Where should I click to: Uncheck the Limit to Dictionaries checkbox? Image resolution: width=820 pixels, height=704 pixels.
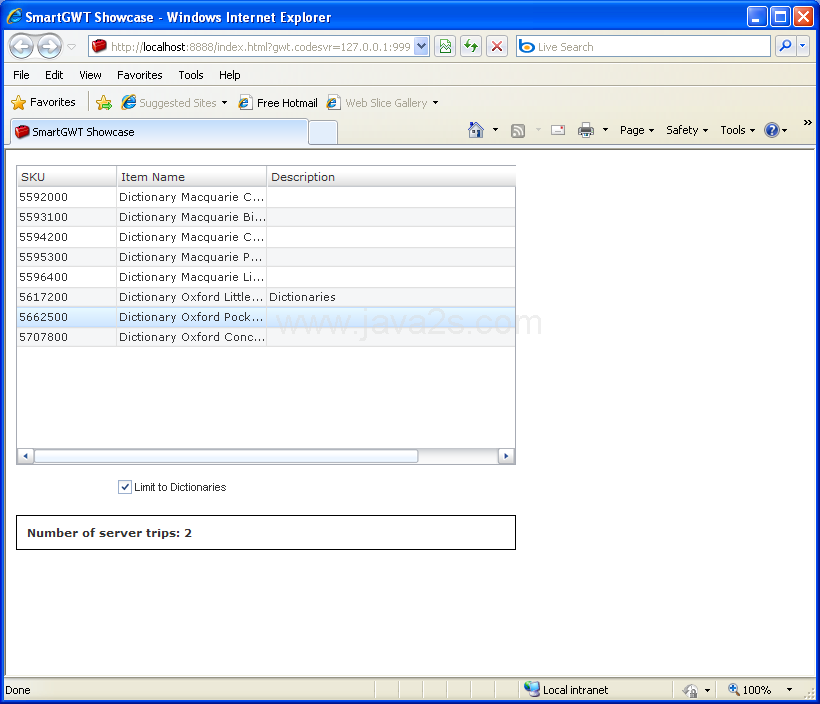(x=124, y=487)
